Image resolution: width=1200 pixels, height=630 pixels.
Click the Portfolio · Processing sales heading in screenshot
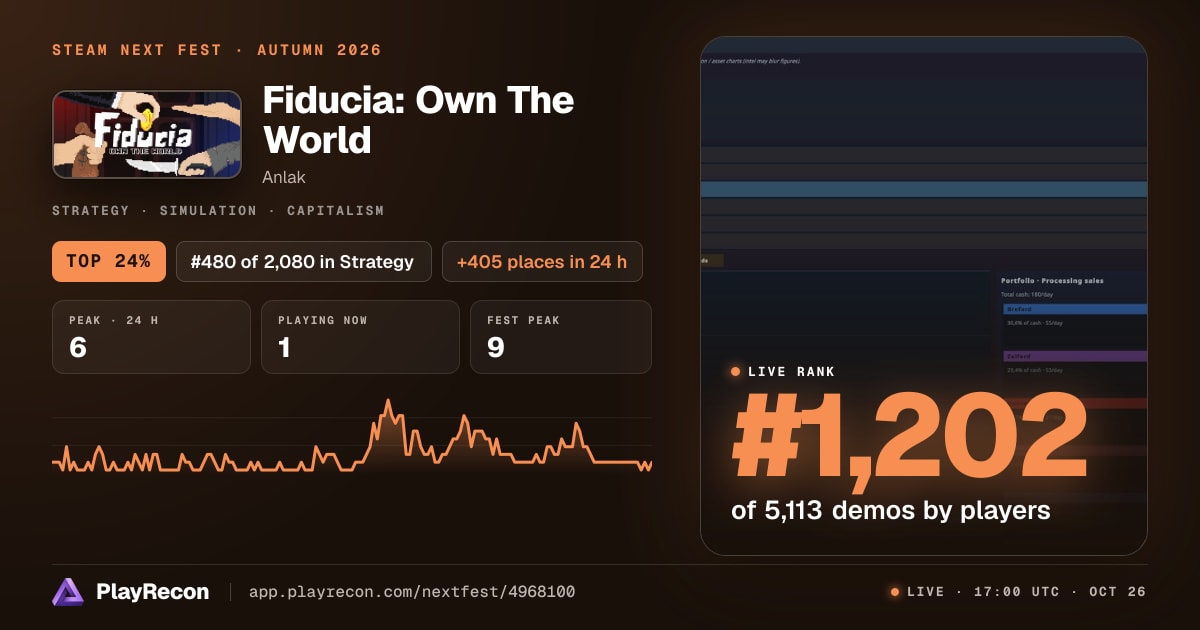pos(1052,281)
